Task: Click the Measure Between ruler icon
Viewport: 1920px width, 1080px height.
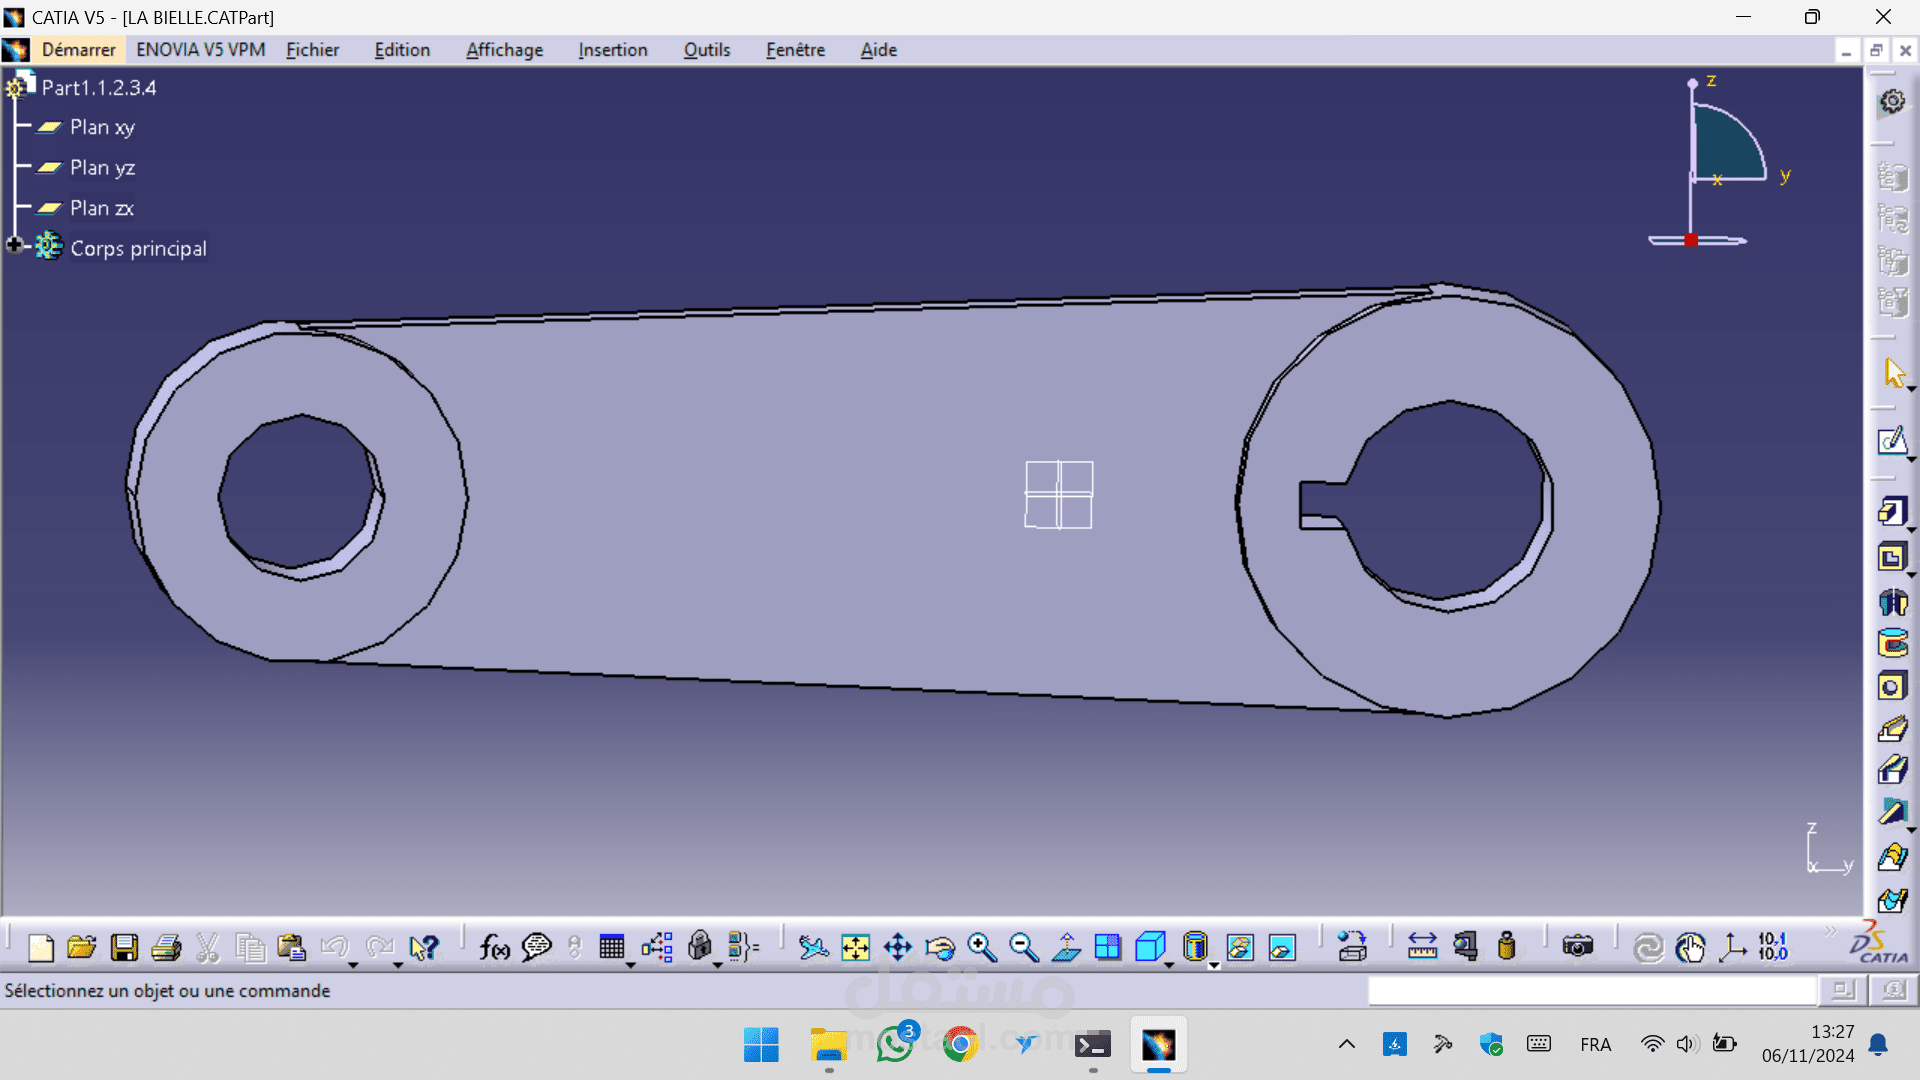Action: (1422, 947)
